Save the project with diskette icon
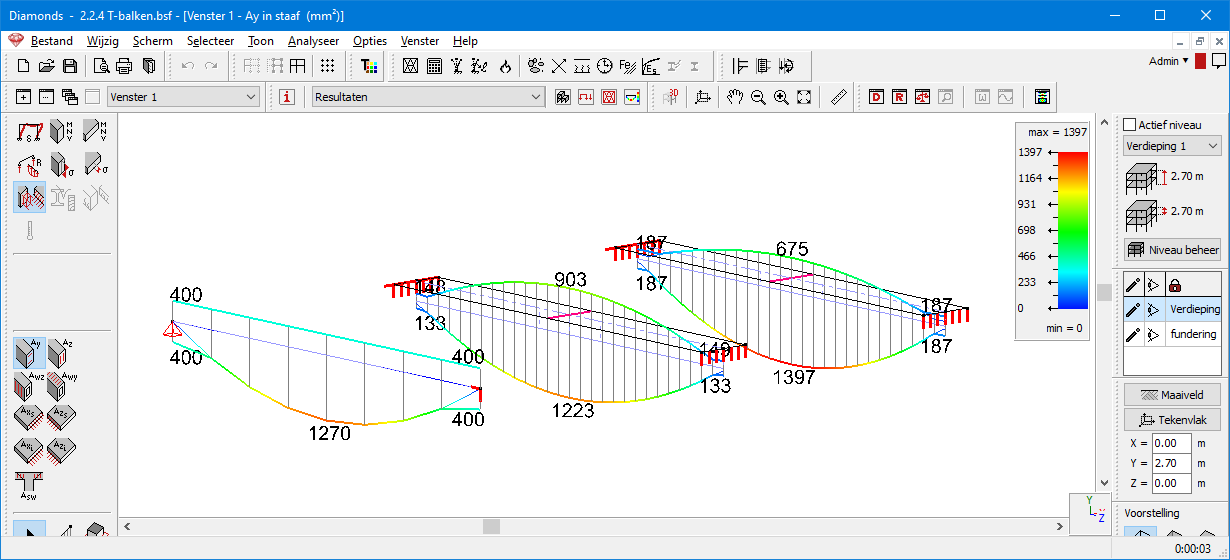The width and height of the screenshot is (1230, 560). [x=69, y=66]
